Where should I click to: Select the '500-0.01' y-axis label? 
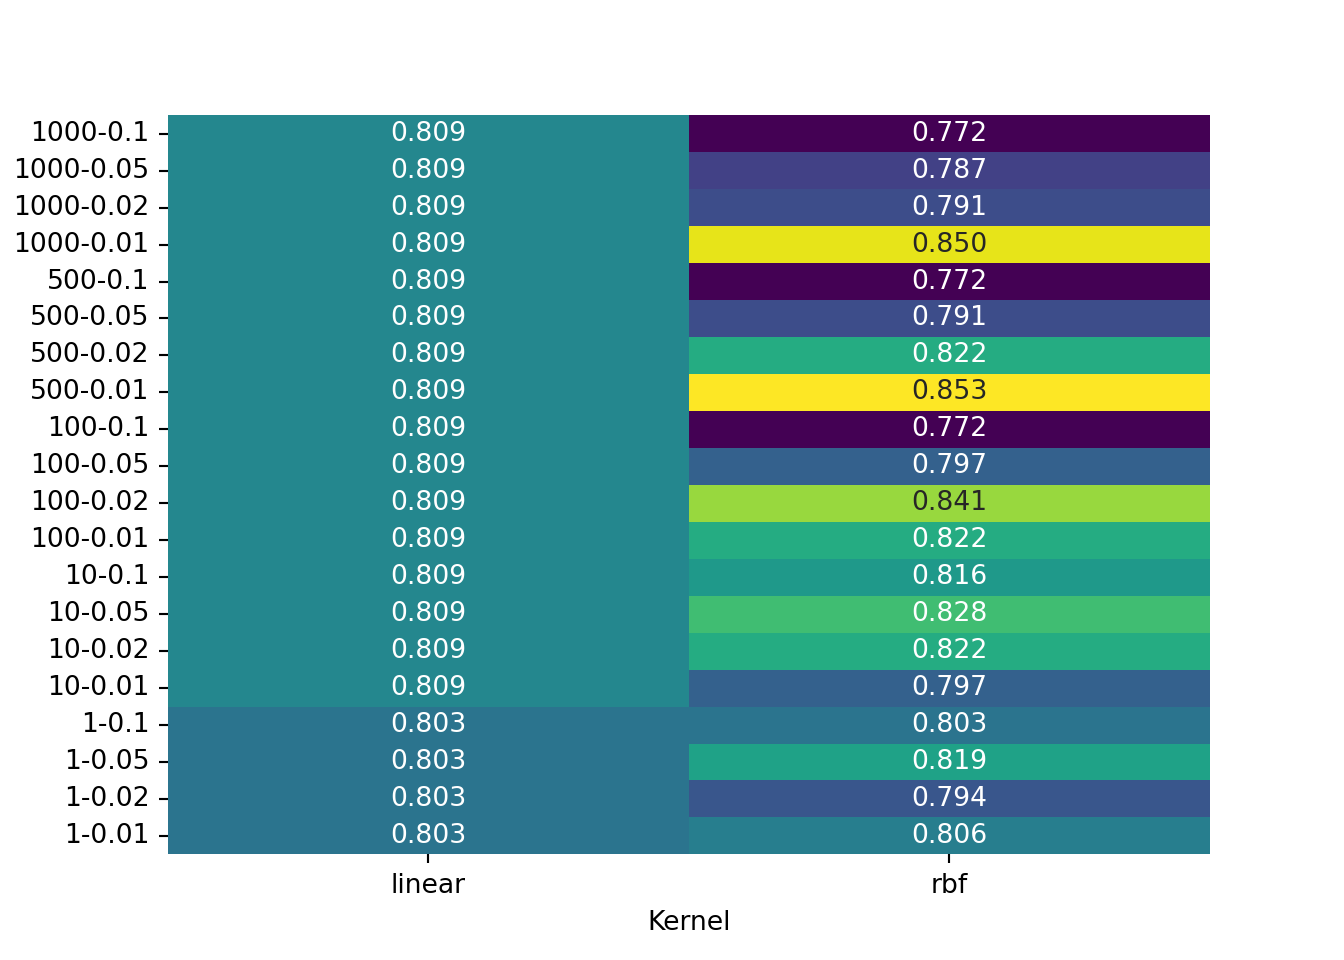tap(89, 391)
